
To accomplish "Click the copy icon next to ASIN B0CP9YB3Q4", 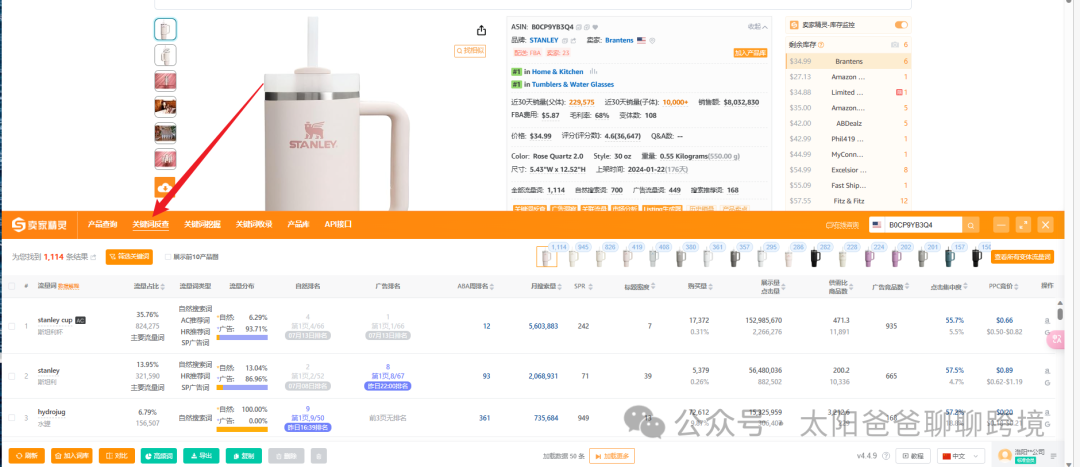I will point(578,27).
